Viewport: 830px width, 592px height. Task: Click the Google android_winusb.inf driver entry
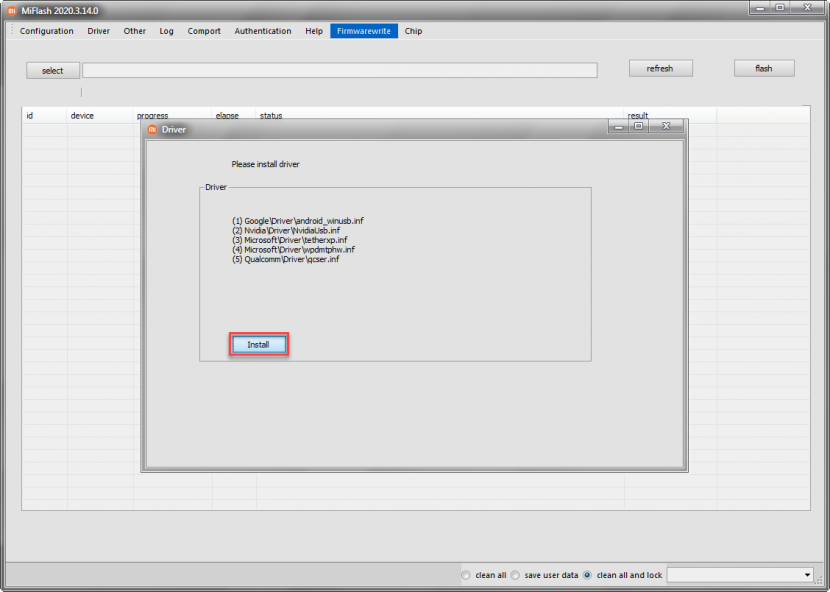(x=298, y=221)
